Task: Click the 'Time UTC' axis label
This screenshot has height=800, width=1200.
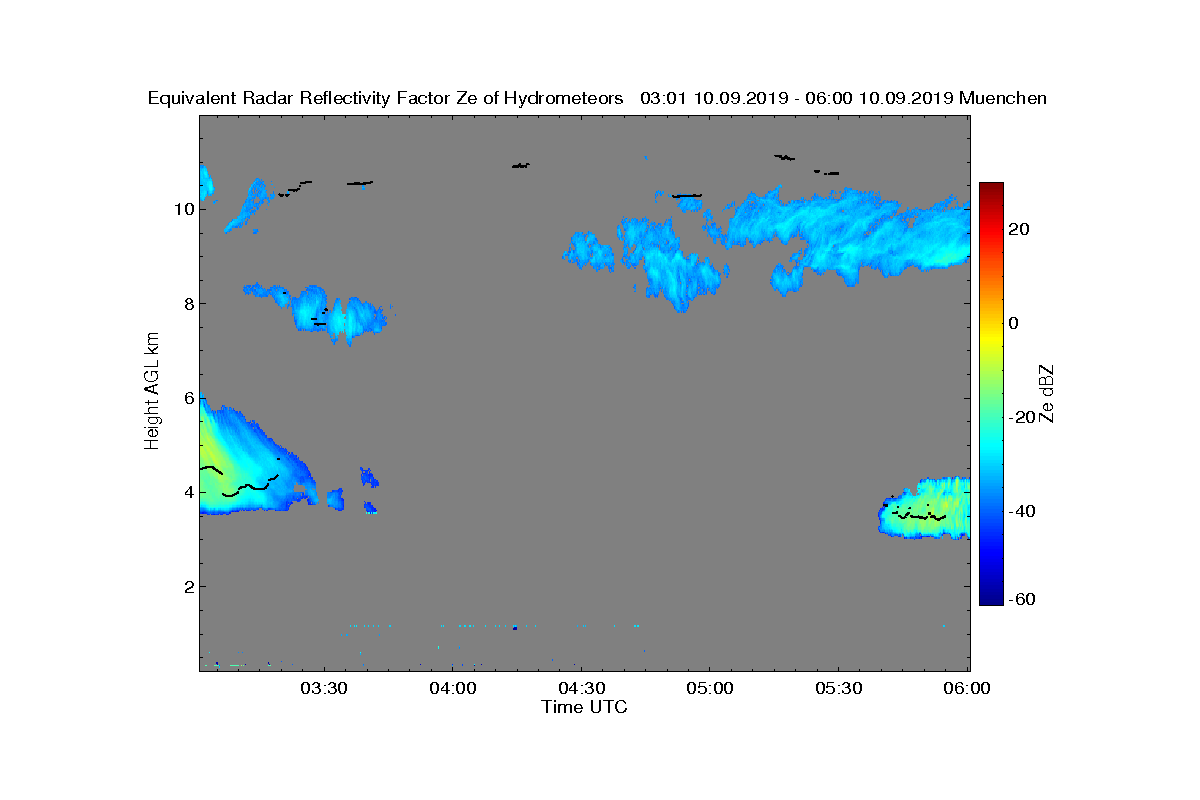Action: (x=584, y=707)
